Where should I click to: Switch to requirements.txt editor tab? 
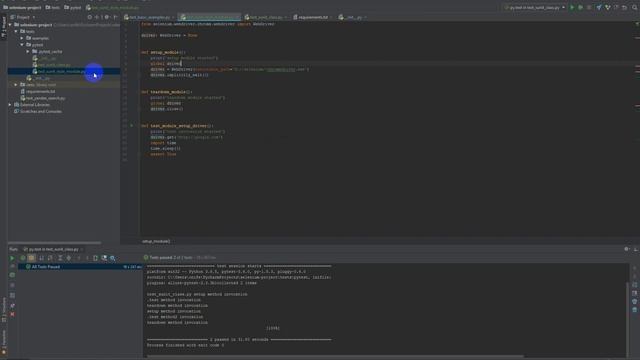(x=313, y=17)
